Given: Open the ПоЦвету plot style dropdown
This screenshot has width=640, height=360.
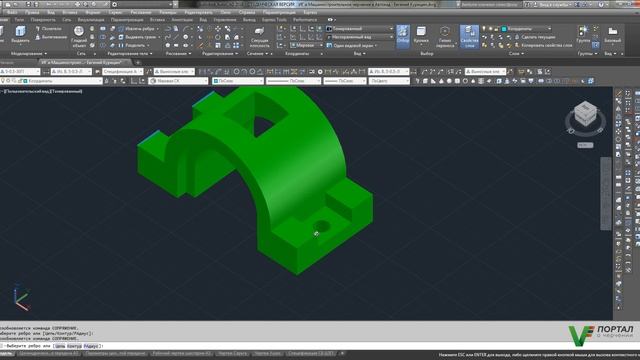Looking at the screenshot, I should point(389,81).
